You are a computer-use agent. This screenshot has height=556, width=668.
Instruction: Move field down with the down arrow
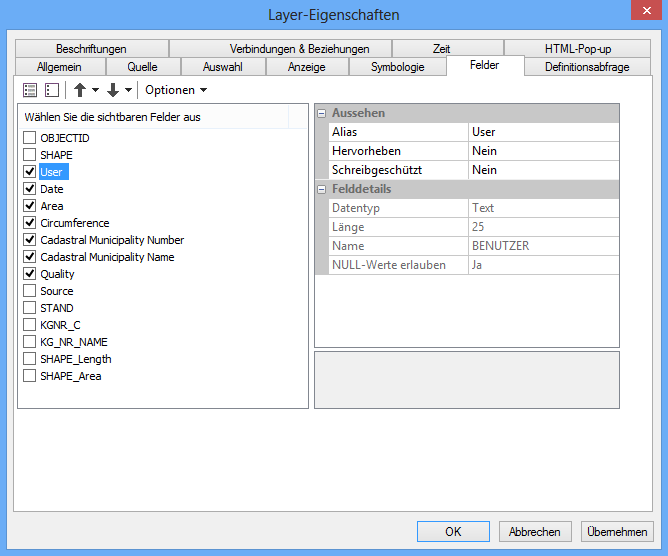pos(113,90)
